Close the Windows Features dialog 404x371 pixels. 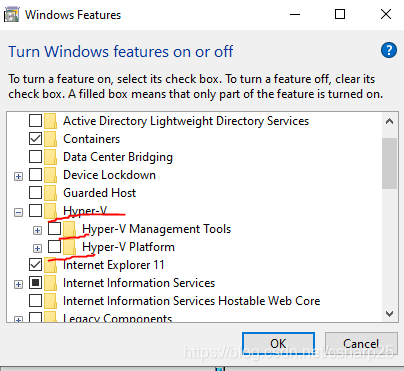(x=386, y=14)
